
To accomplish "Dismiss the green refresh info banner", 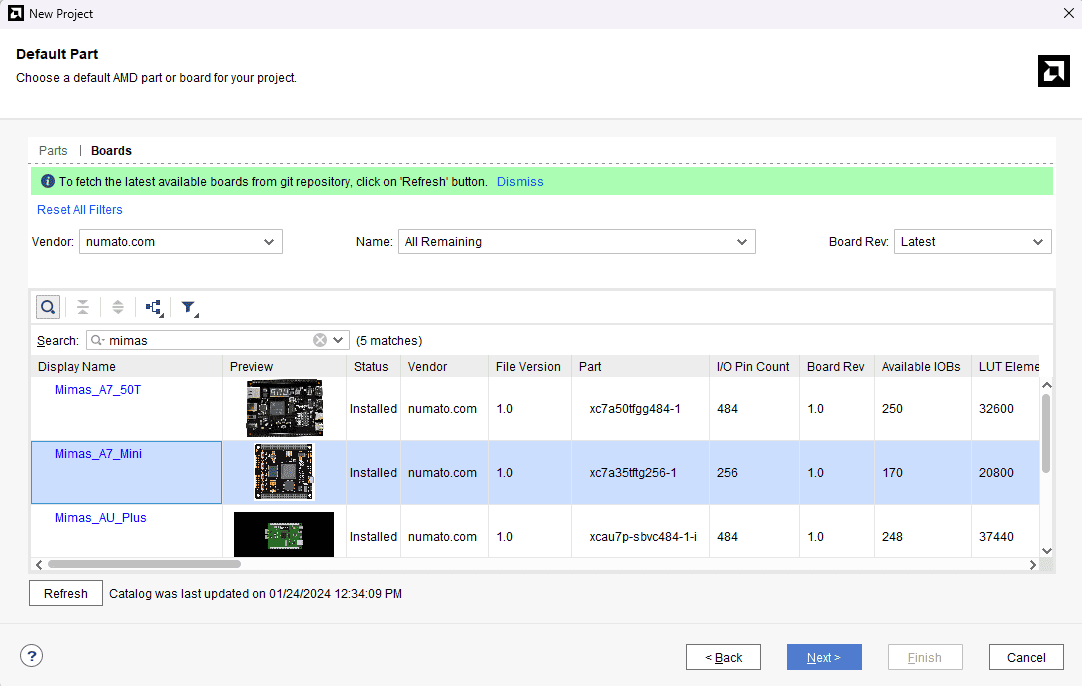I will coord(520,182).
